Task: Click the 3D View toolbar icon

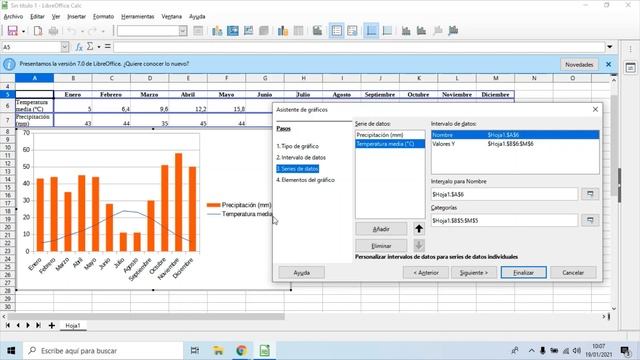Action: pos(264,31)
